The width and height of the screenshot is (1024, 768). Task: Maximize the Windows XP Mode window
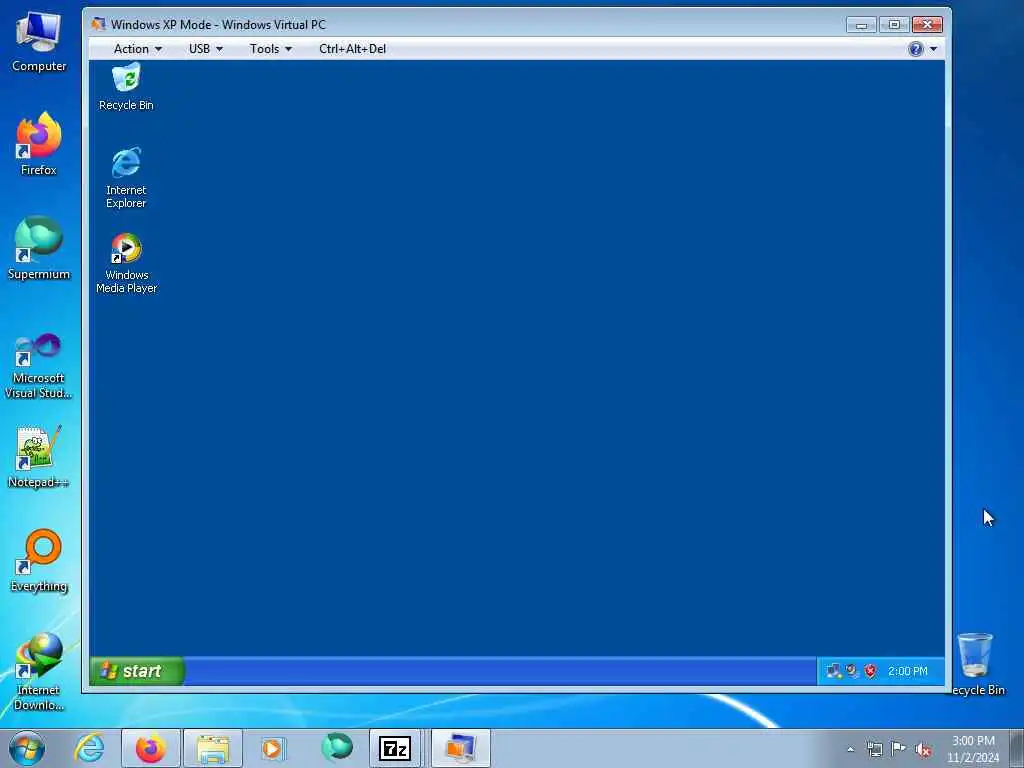(x=894, y=25)
